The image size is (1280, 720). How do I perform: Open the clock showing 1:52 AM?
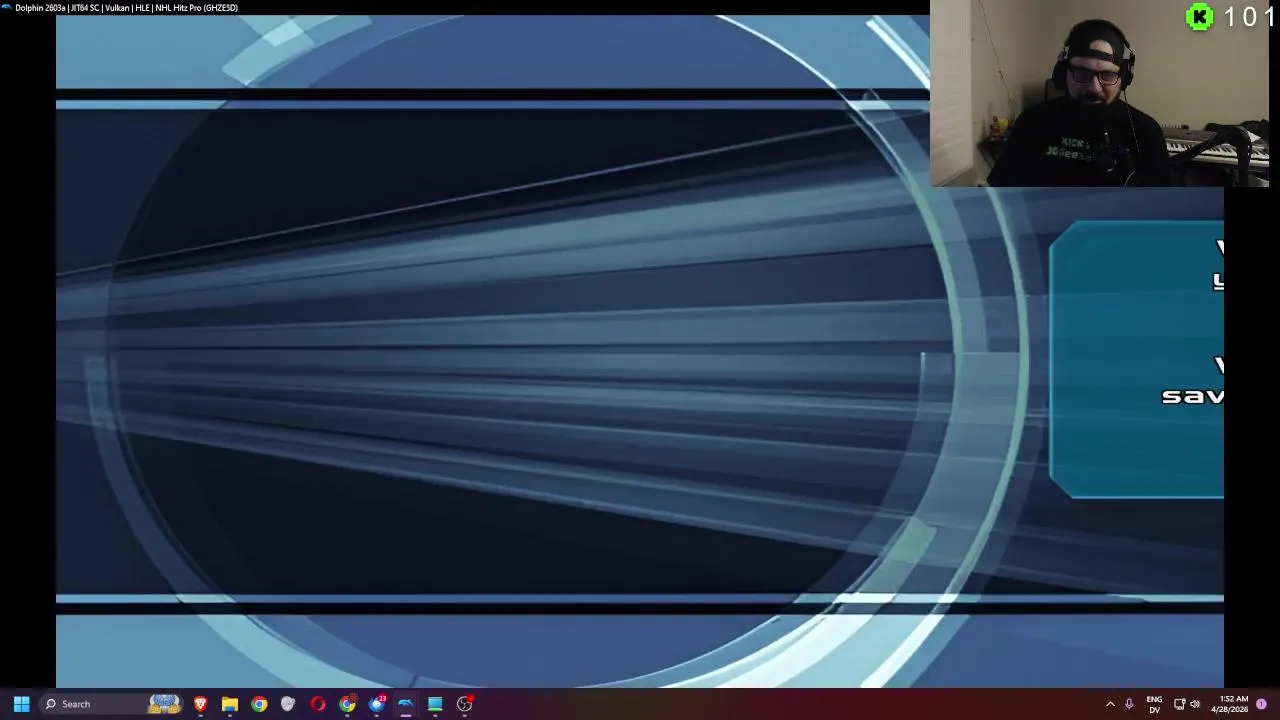1229,704
